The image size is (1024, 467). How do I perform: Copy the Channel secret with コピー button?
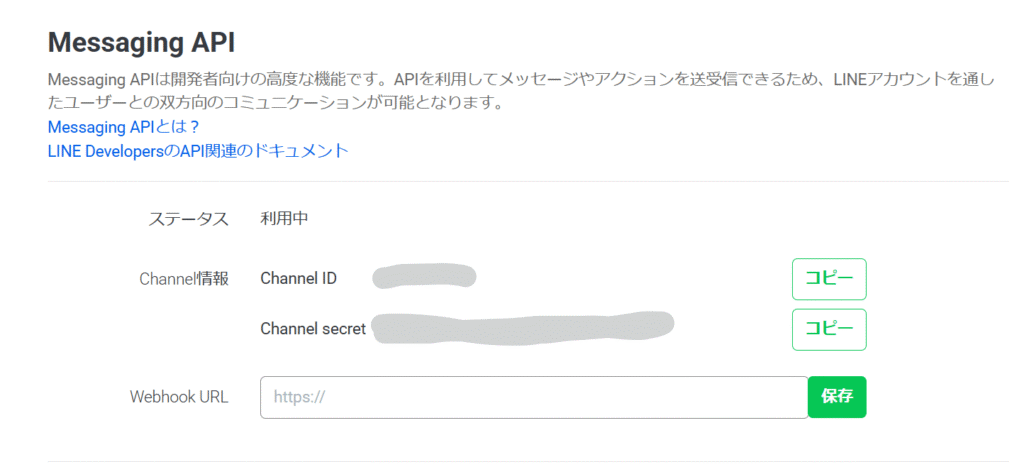[x=829, y=329]
